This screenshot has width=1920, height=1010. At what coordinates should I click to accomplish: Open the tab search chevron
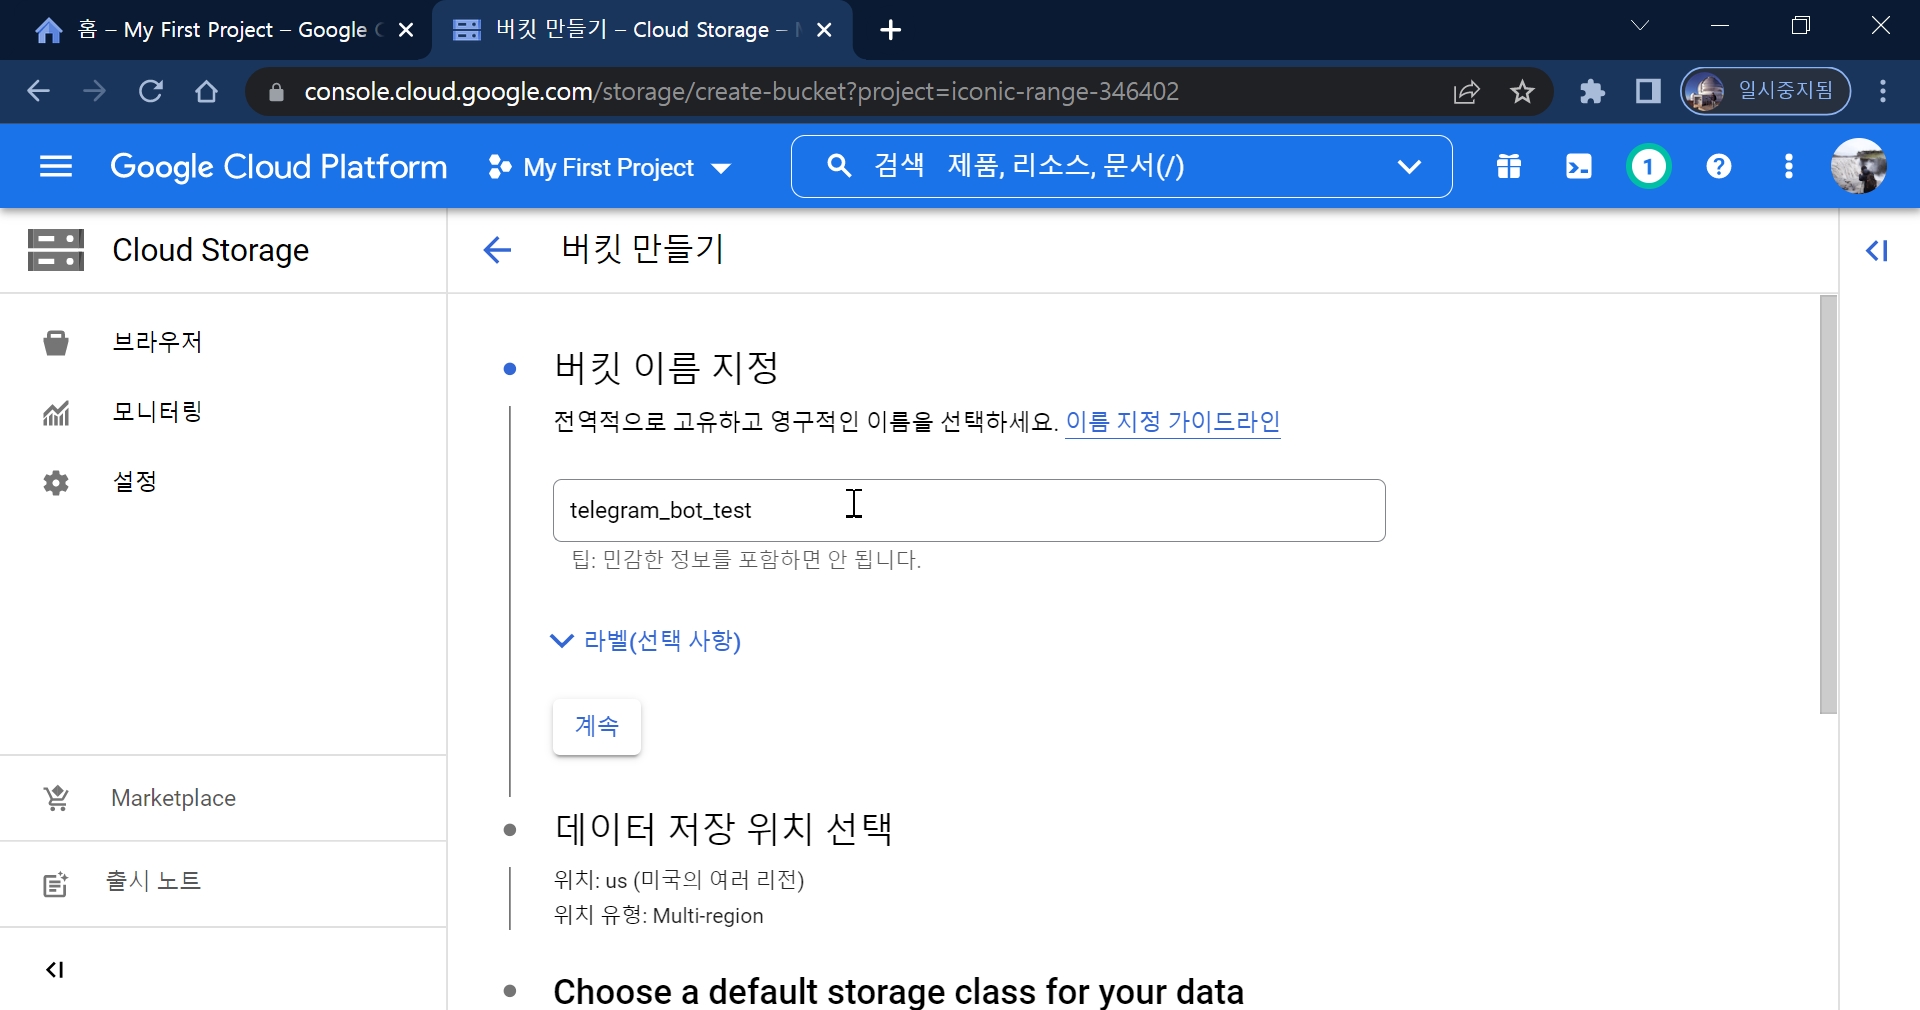pos(1640,25)
